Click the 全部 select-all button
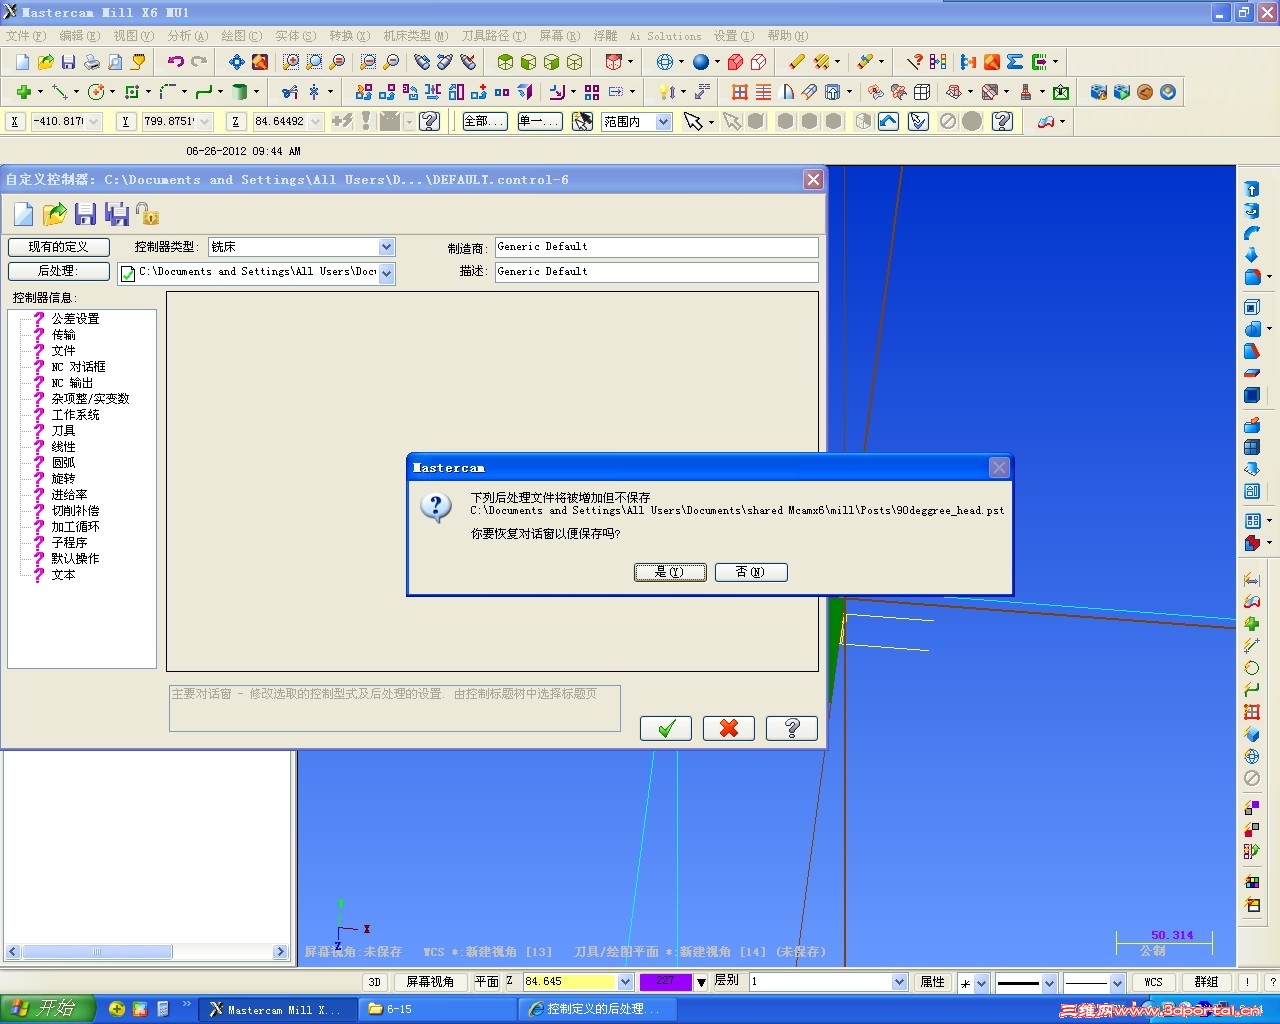1280x1024 pixels. pos(484,122)
